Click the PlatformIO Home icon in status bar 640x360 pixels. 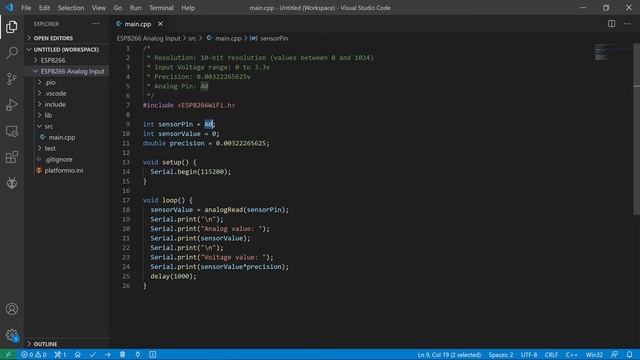[x=78, y=355]
